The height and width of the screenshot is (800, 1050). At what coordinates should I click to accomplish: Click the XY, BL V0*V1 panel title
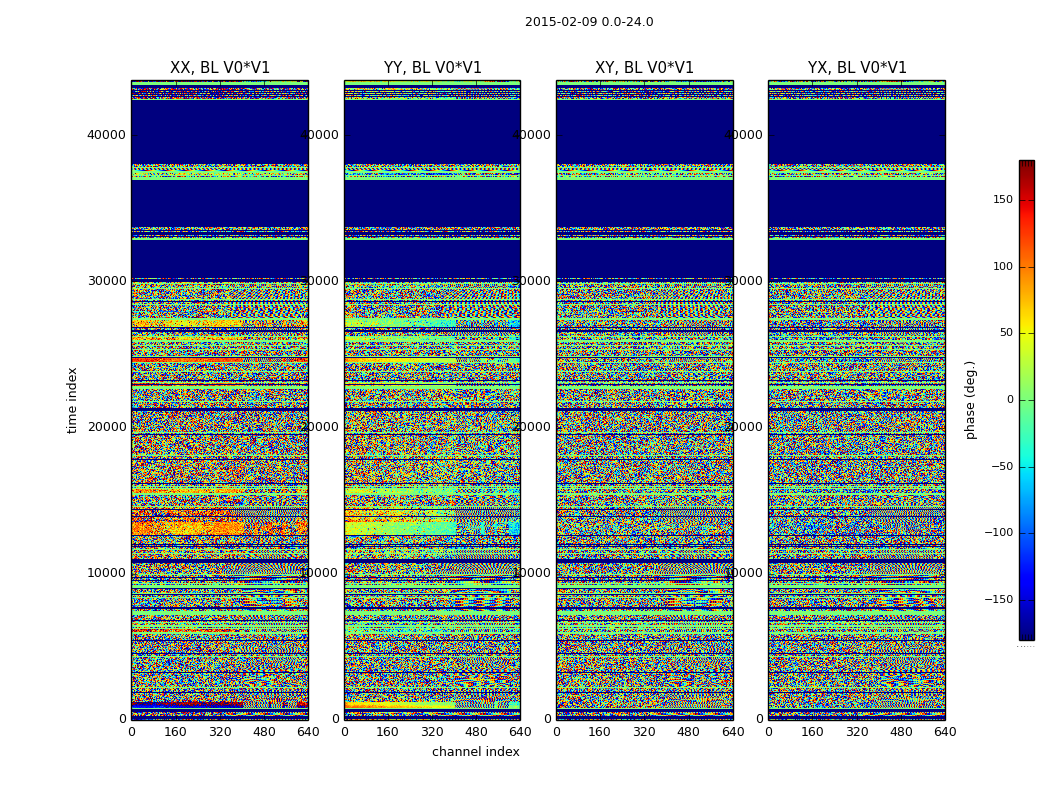tap(644, 68)
